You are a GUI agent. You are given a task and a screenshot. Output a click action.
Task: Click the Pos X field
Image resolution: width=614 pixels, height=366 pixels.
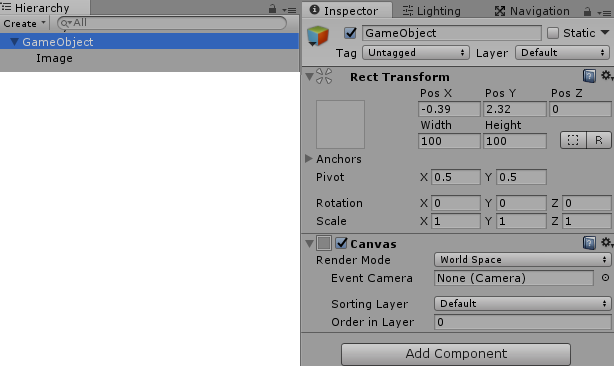[x=449, y=109]
